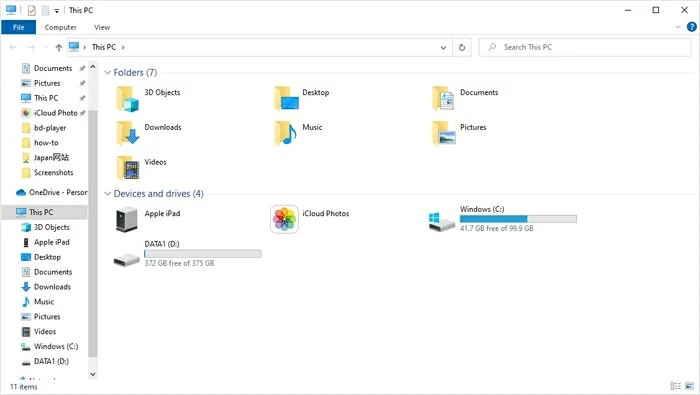The image size is (700, 395).
Task: Click This PC in the address bar
Action: coord(104,47)
